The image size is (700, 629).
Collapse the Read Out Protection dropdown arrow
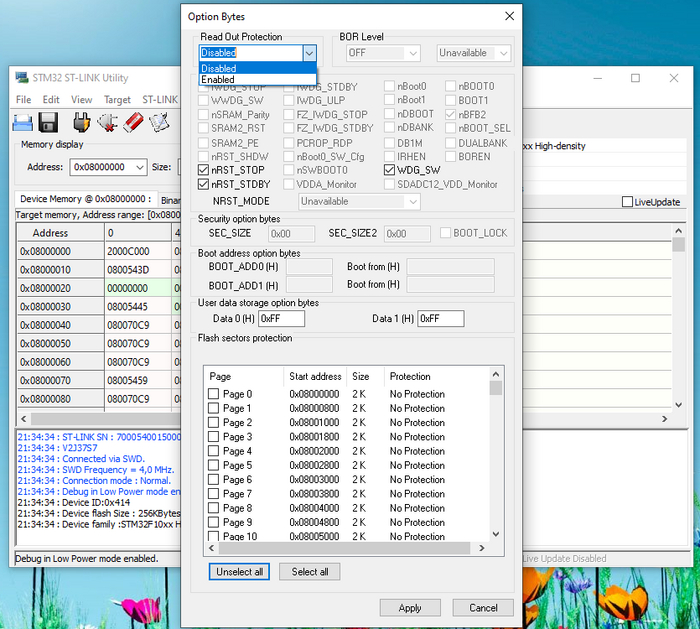pyautogui.click(x=309, y=53)
